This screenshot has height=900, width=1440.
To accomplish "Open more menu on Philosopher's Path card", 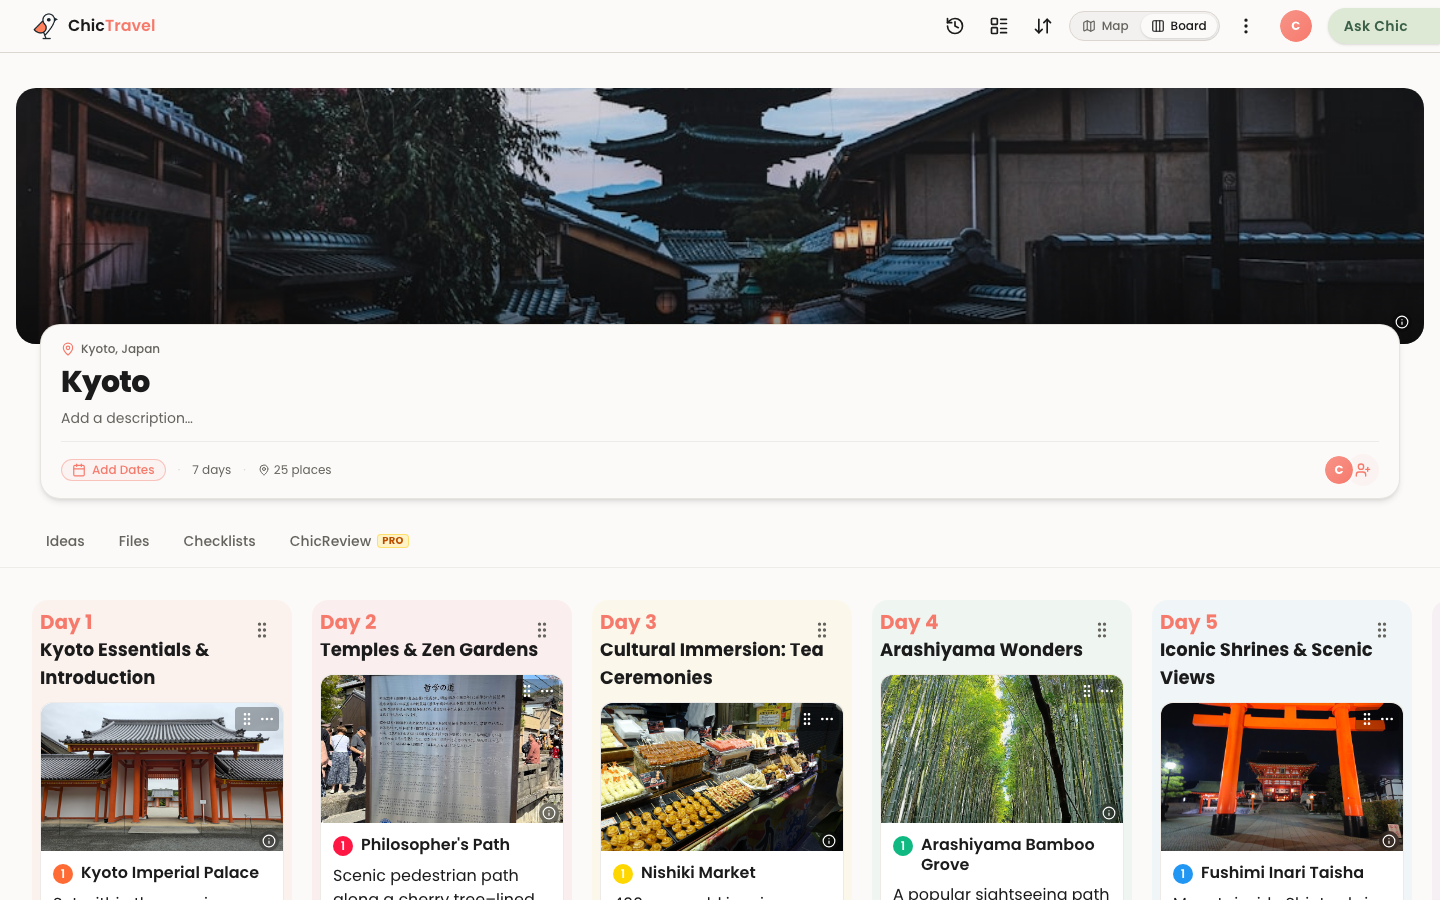I will (547, 691).
